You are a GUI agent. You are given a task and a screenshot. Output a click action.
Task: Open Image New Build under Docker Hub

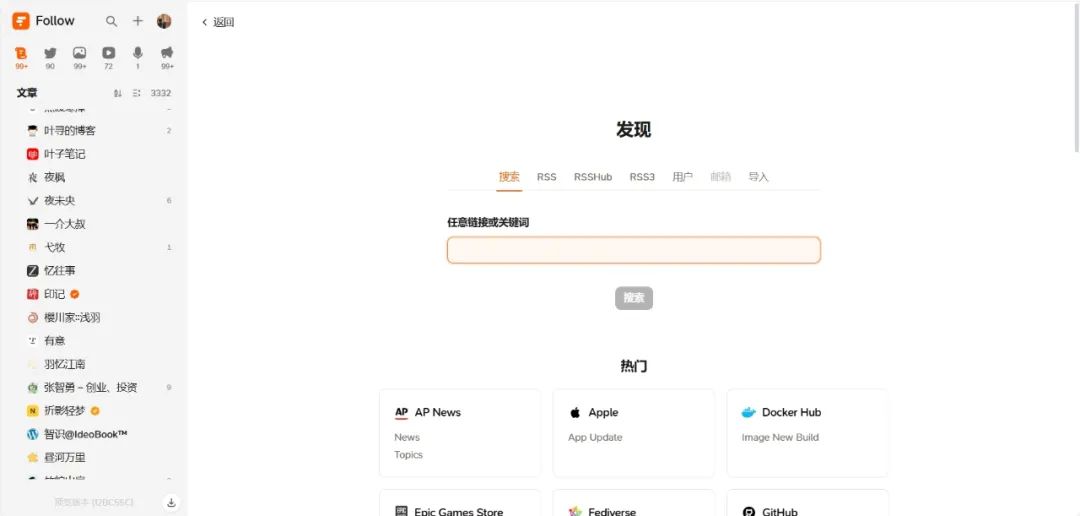point(780,437)
